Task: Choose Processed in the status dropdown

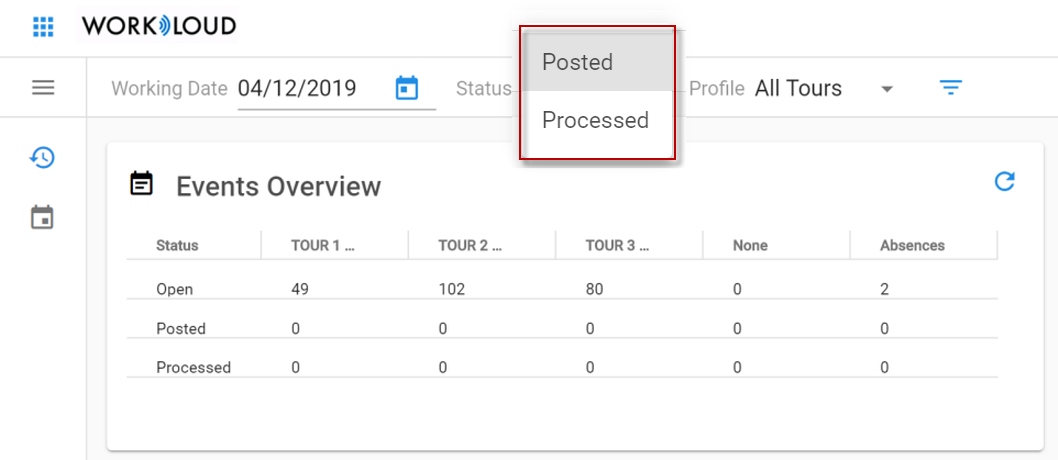Action: [597, 120]
